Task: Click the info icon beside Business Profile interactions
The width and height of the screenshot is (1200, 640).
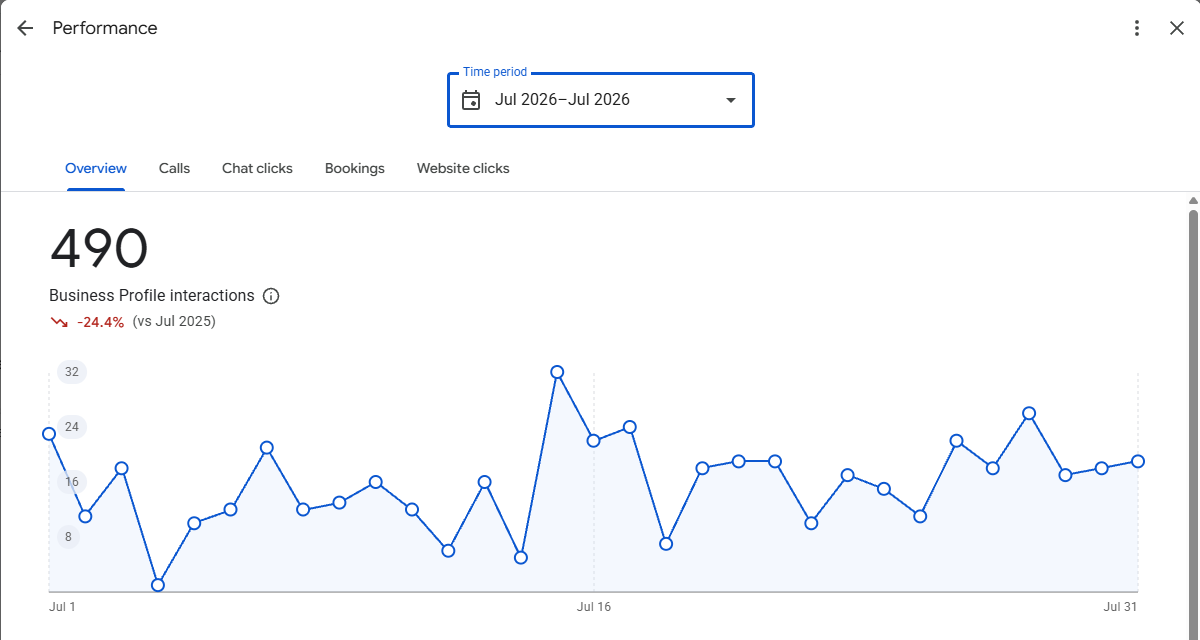Action: pos(271,296)
